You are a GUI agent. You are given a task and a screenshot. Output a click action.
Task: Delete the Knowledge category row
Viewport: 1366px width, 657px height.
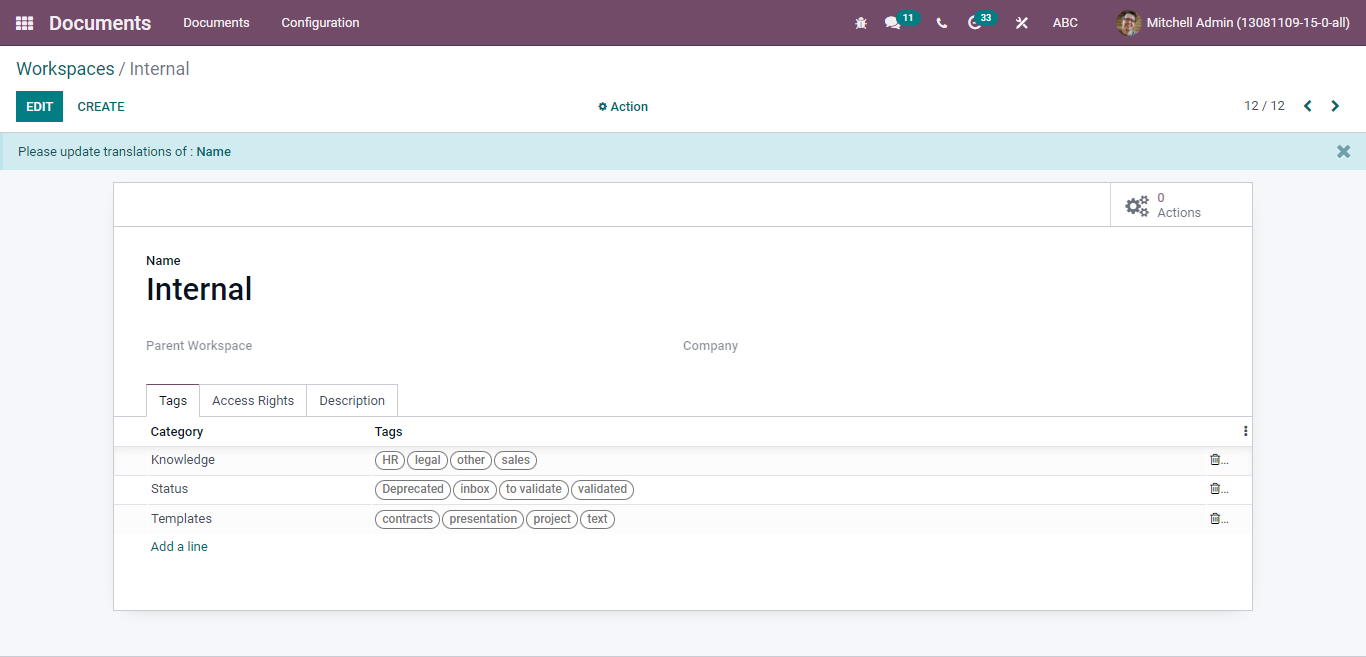tap(1215, 460)
